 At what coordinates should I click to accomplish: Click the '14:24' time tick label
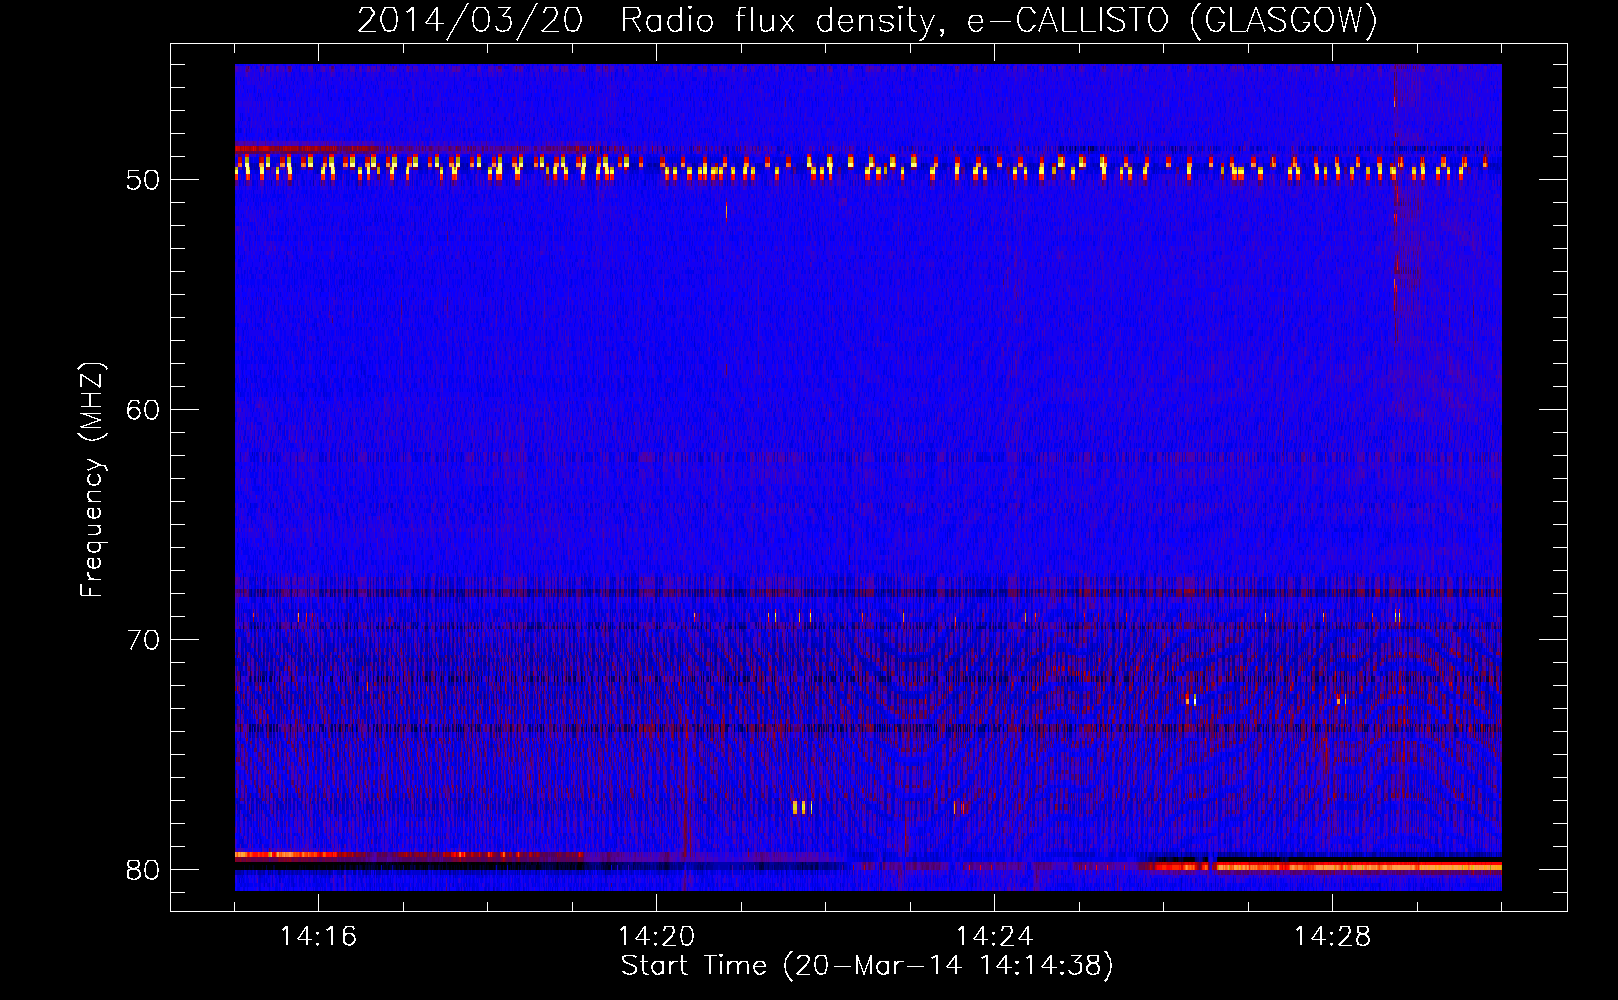click(x=994, y=936)
